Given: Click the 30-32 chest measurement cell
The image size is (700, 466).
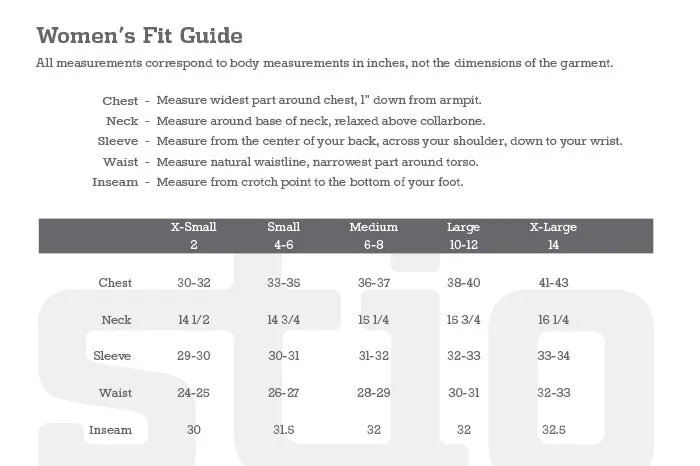Looking at the screenshot, I should [x=194, y=283].
